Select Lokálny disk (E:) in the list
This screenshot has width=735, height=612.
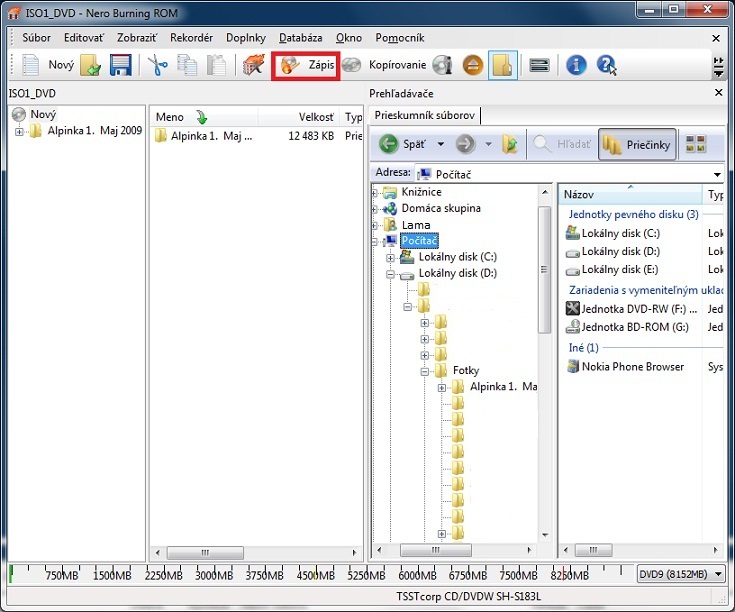point(620,270)
